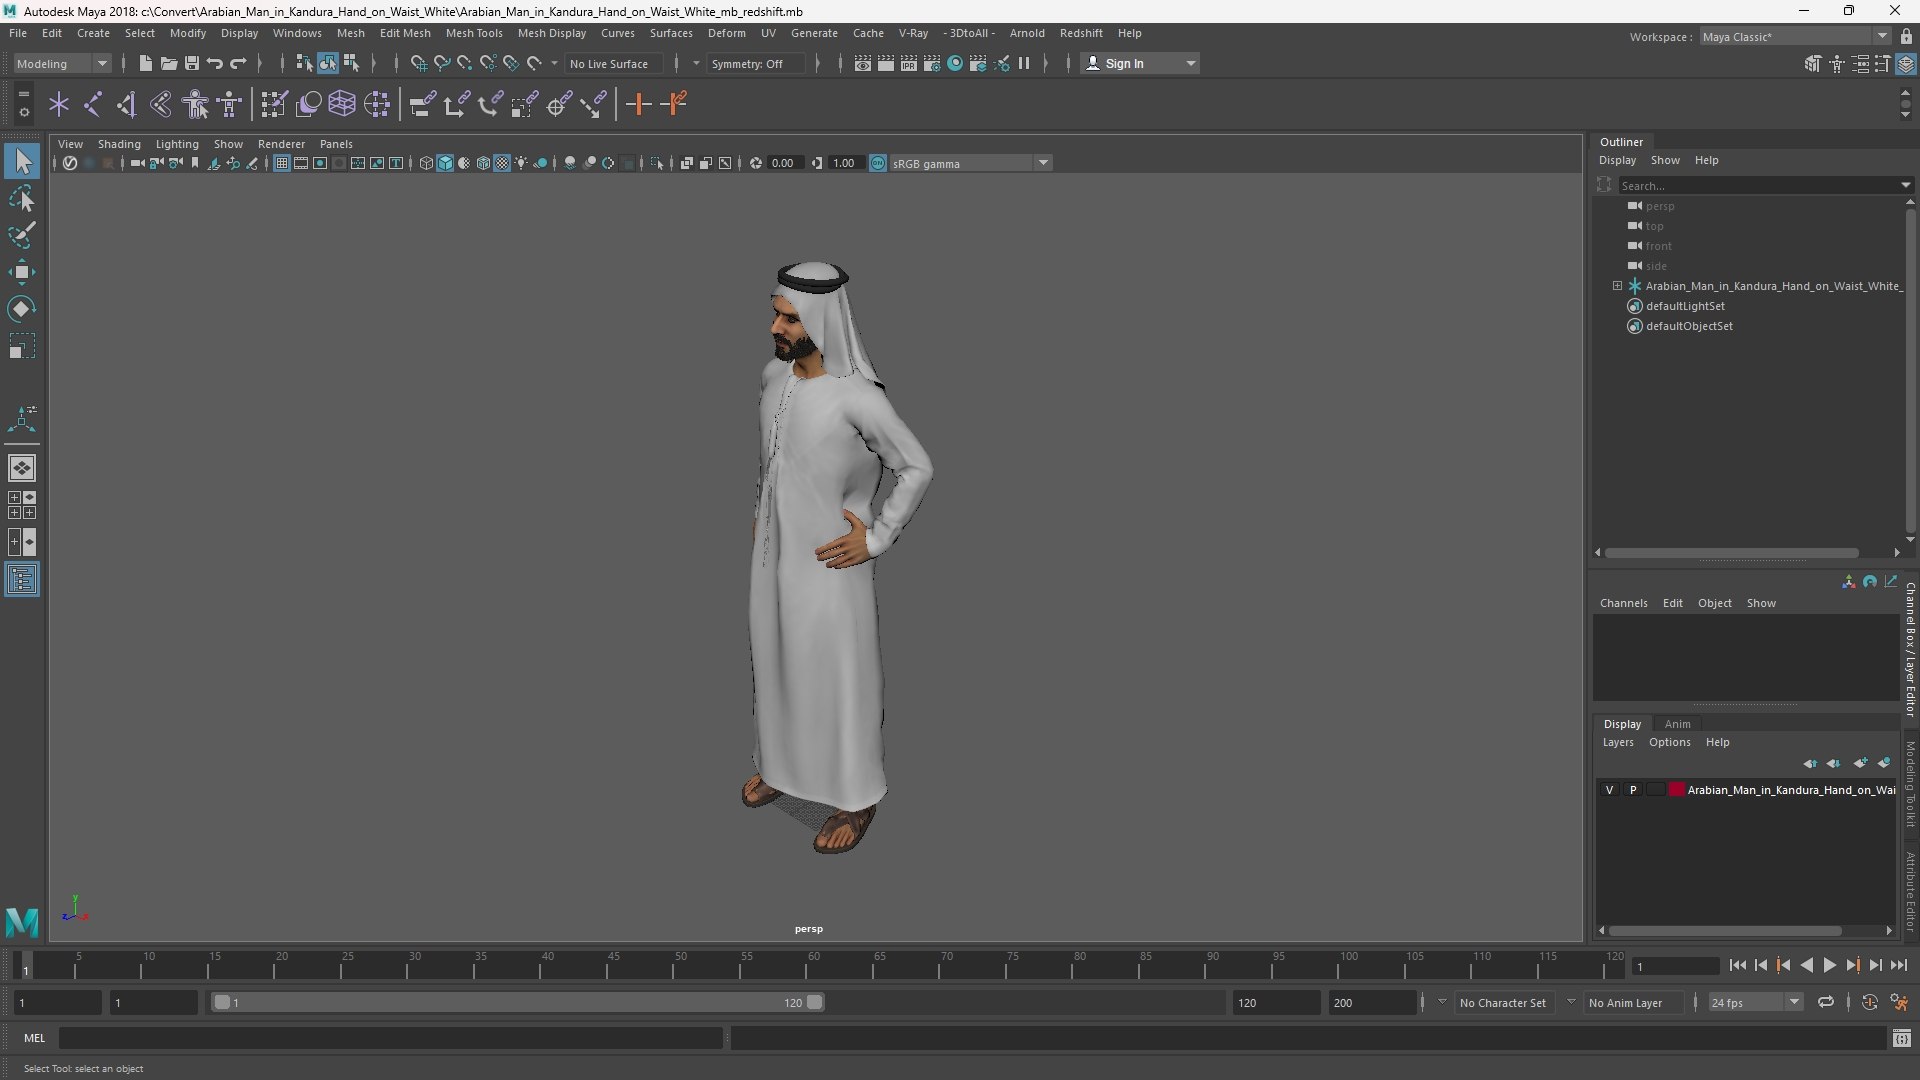Image resolution: width=1920 pixels, height=1080 pixels.
Task: Open animation preferences icon
Action: click(1898, 1002)
